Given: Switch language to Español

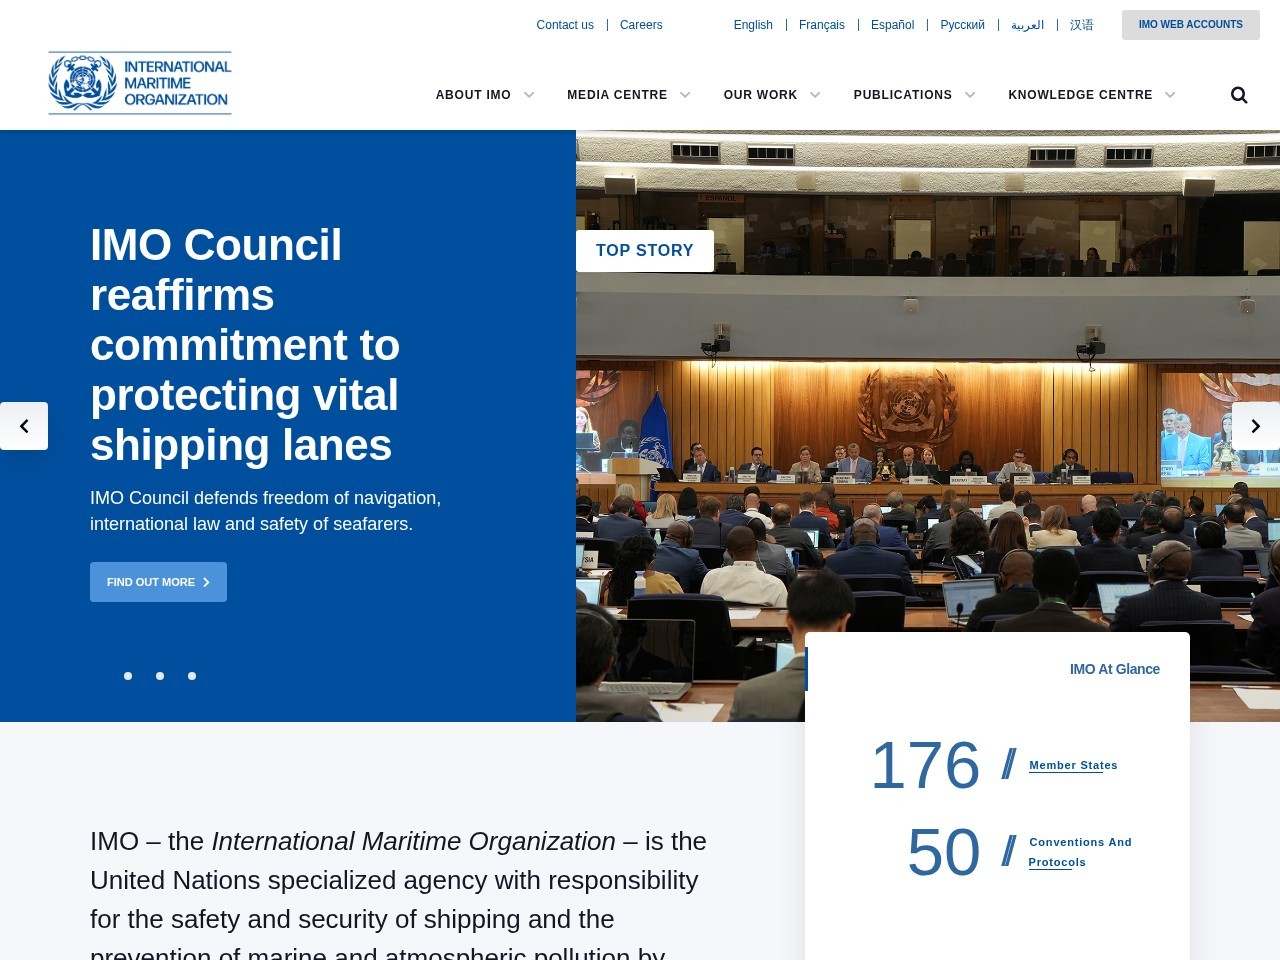Looking at the screenshot, I should (892, 25).
